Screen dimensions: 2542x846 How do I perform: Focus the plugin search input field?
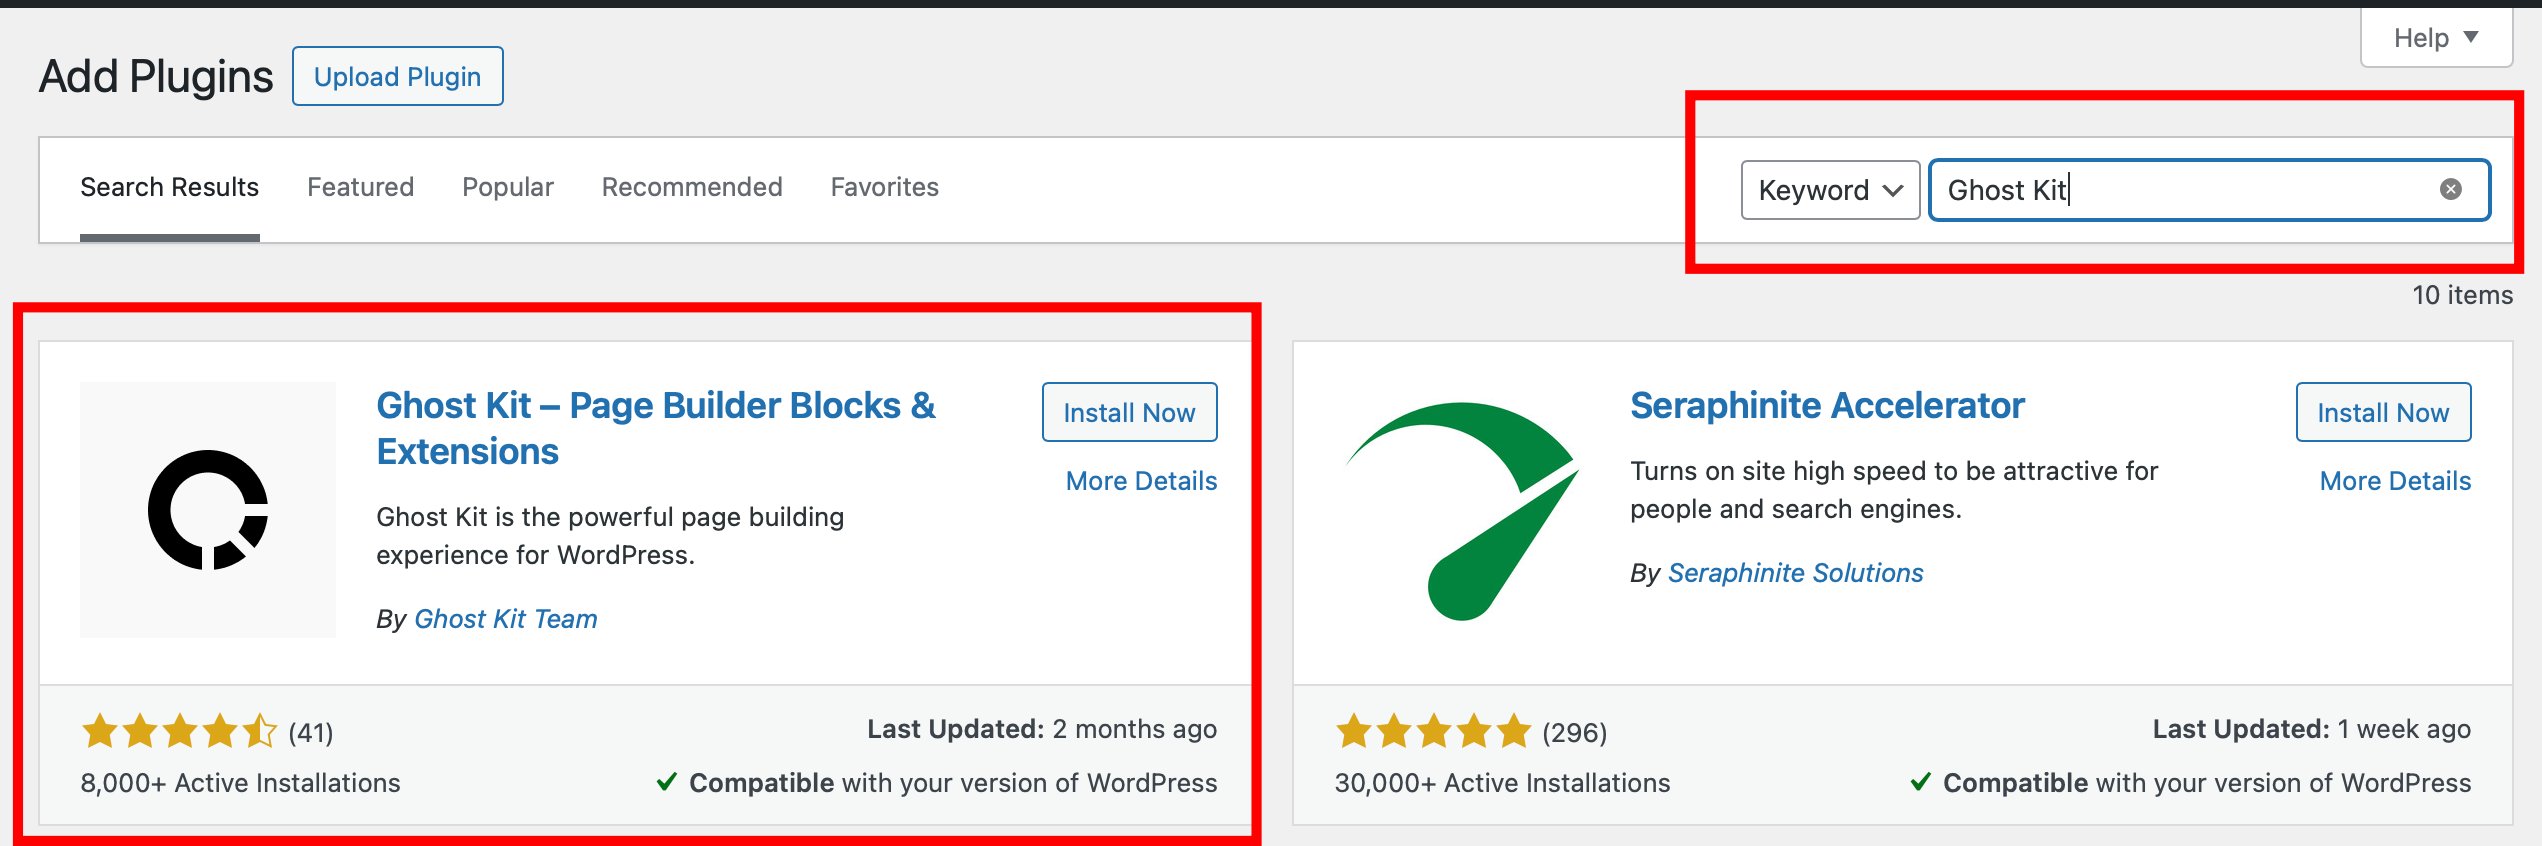(2180, 190)
